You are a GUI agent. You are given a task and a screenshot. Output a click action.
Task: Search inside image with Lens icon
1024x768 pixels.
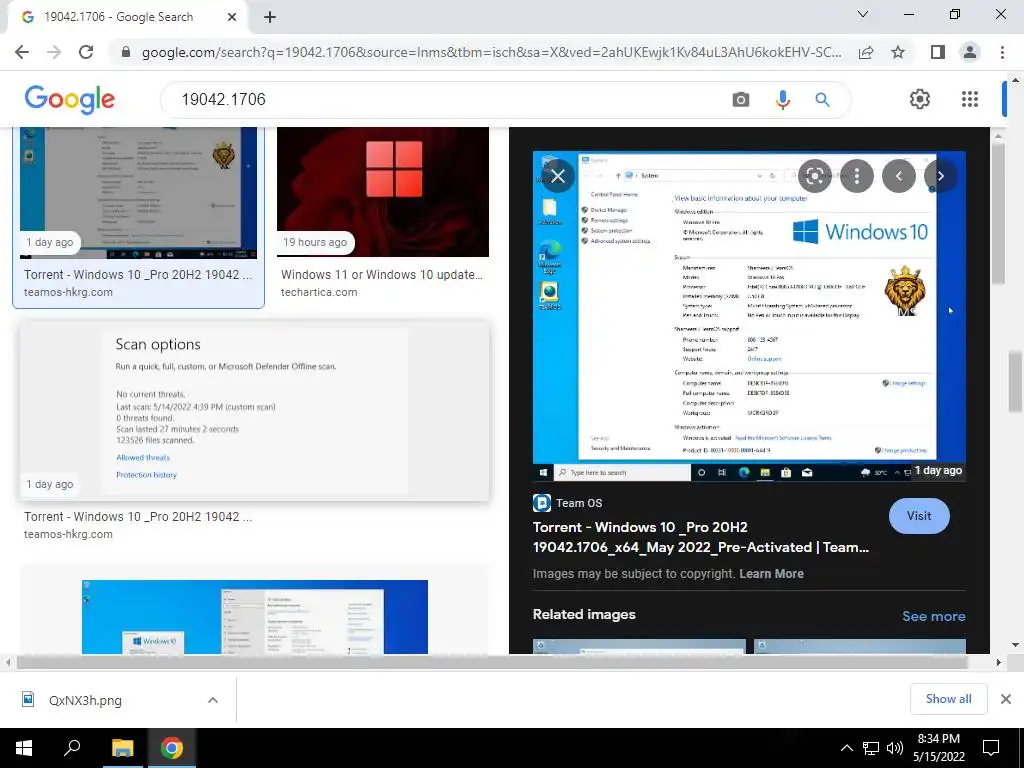[814, 176]
